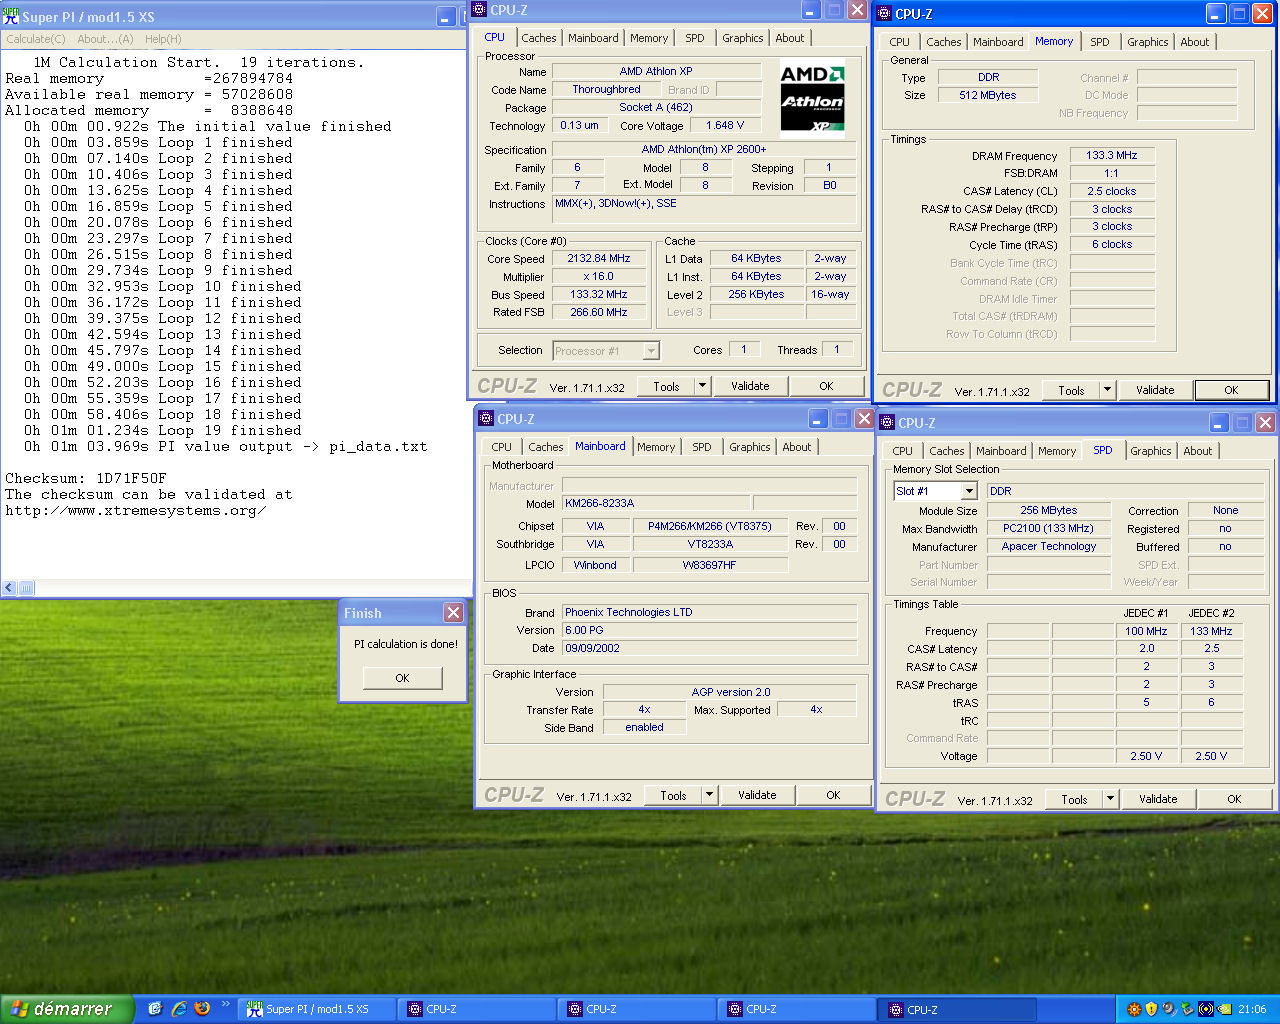Screen dimensions: 1280x1024
Task: Click the taskbar clock showing 21:06
Action: tap(1252, 1010)
